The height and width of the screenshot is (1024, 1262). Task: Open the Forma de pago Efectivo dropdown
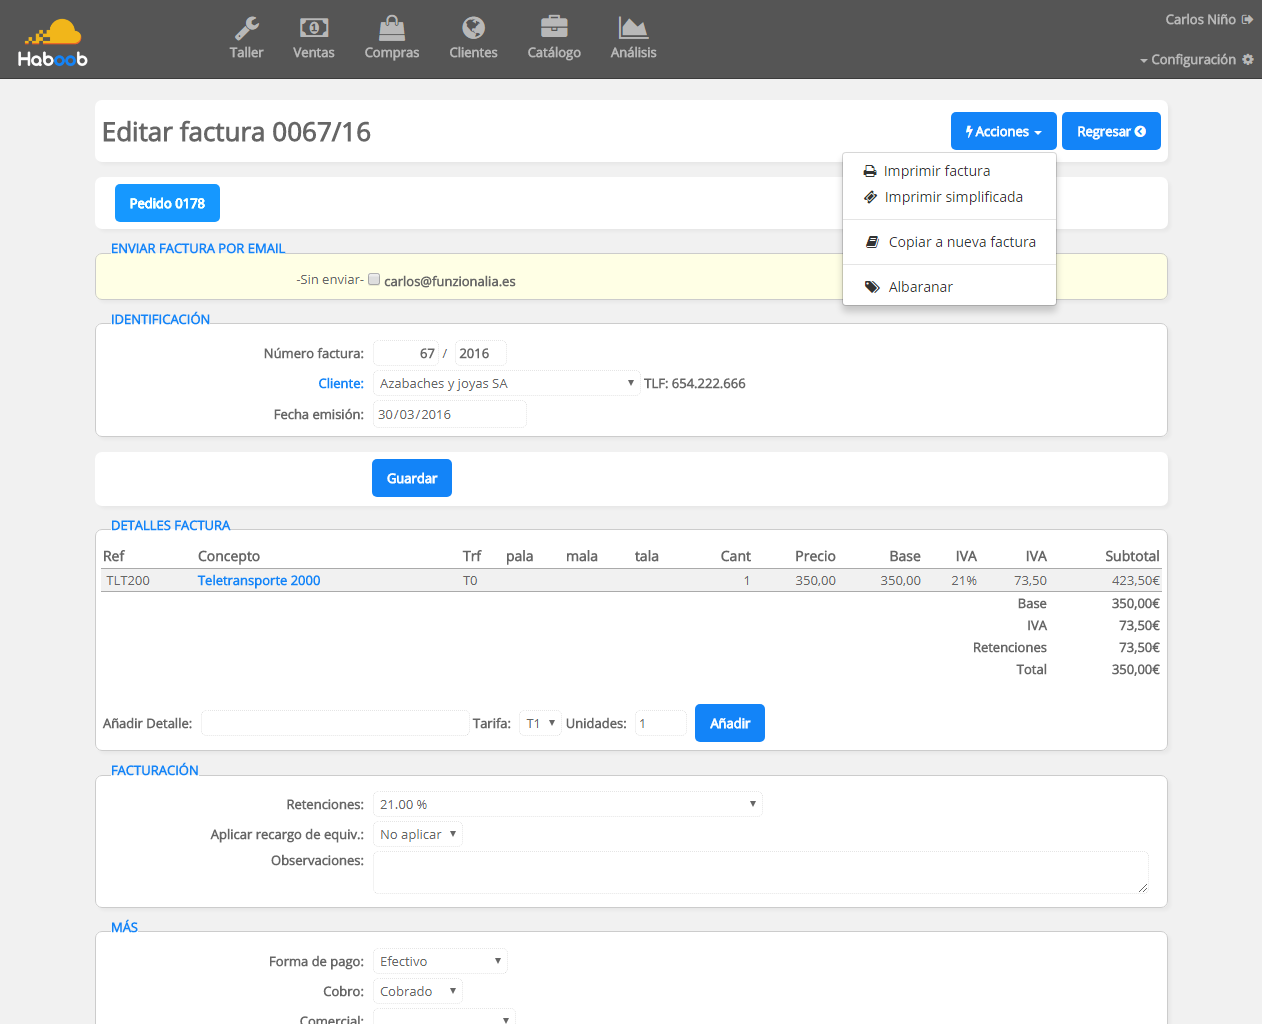click(440, 961)
